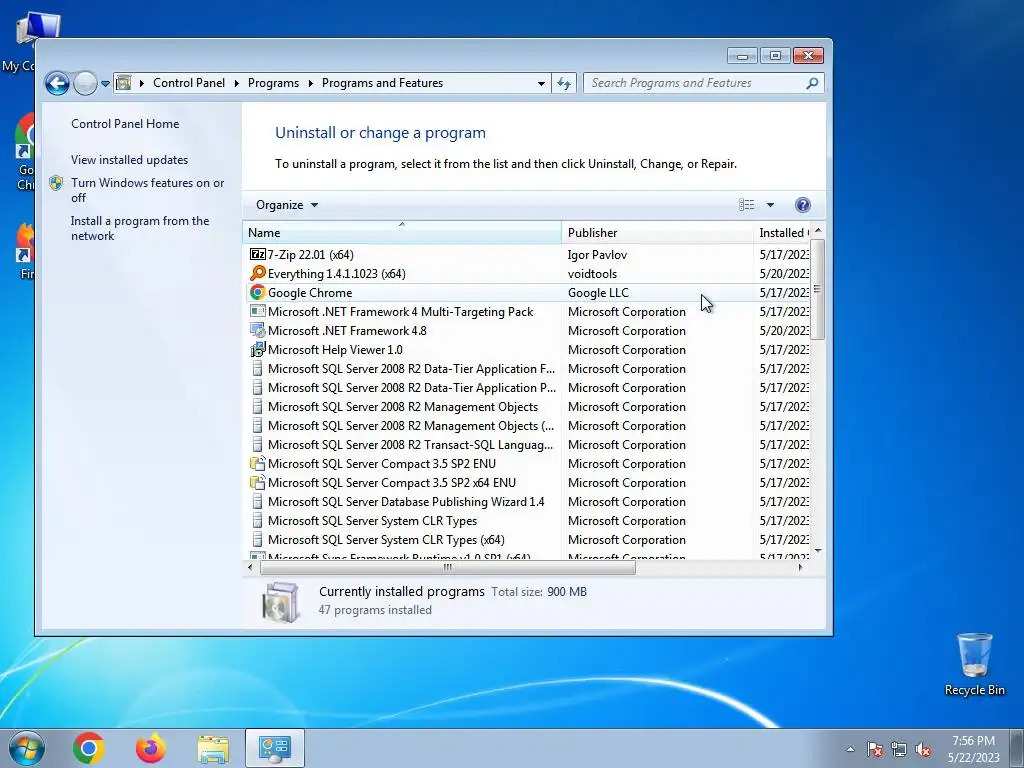Image resolution: width=1024 pixels, height=768 pixels.
Task: Click the Control Panel icon in the address bar
Action: [123, 83]
